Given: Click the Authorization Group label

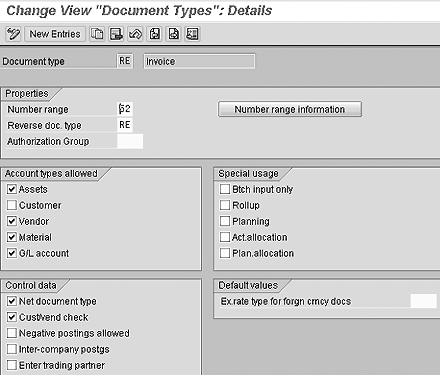Looking at the screenshot, I should pos(48,142).
